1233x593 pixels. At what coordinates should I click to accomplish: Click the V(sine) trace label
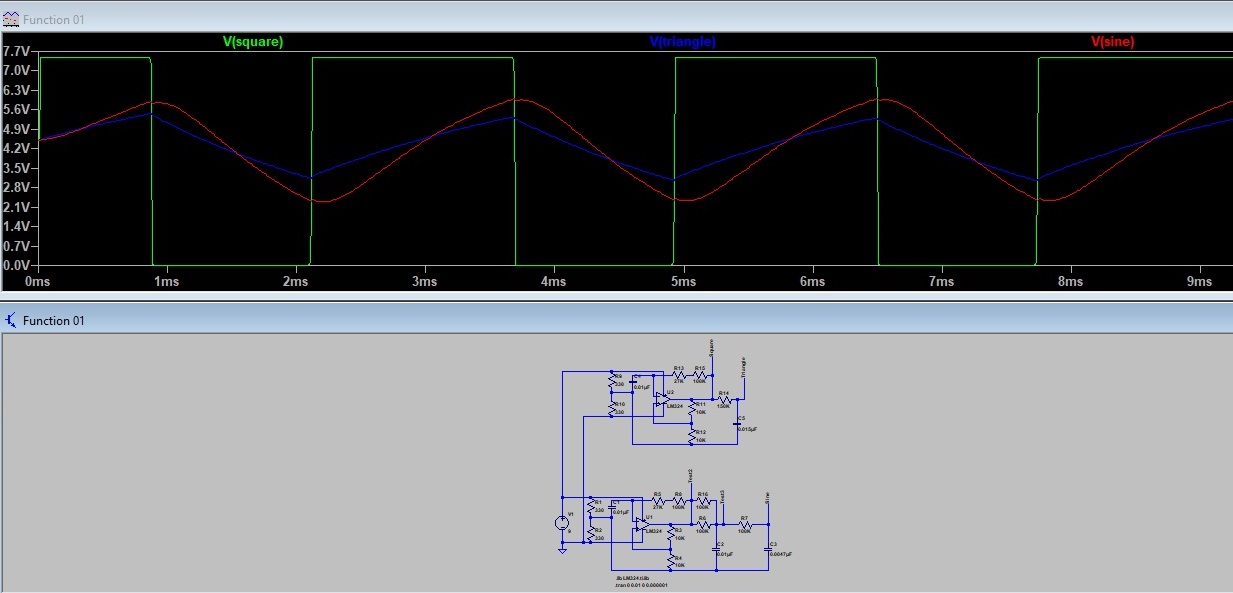(x=1112, y=42)
